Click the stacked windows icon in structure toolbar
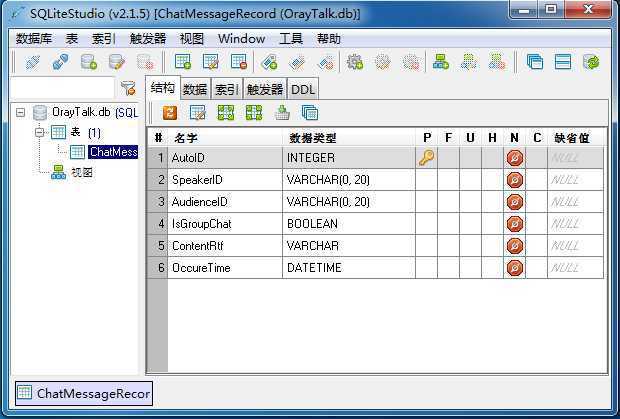 (x=310, y=113)
